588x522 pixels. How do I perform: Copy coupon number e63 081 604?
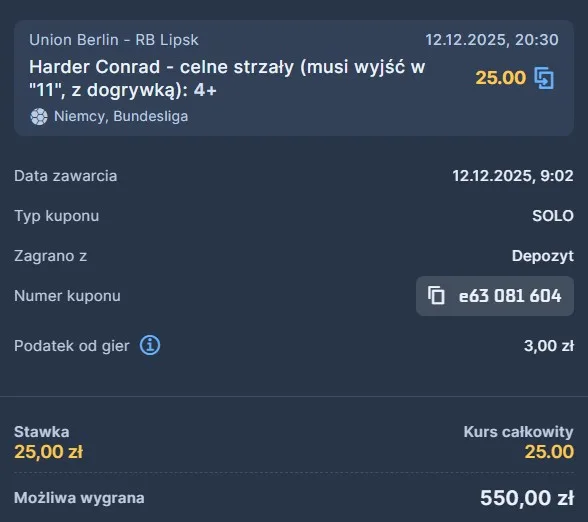pos(495,296)
